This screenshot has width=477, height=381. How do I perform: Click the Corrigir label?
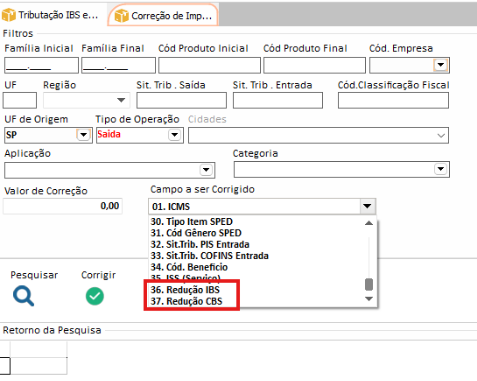click(x=98, y=275)
